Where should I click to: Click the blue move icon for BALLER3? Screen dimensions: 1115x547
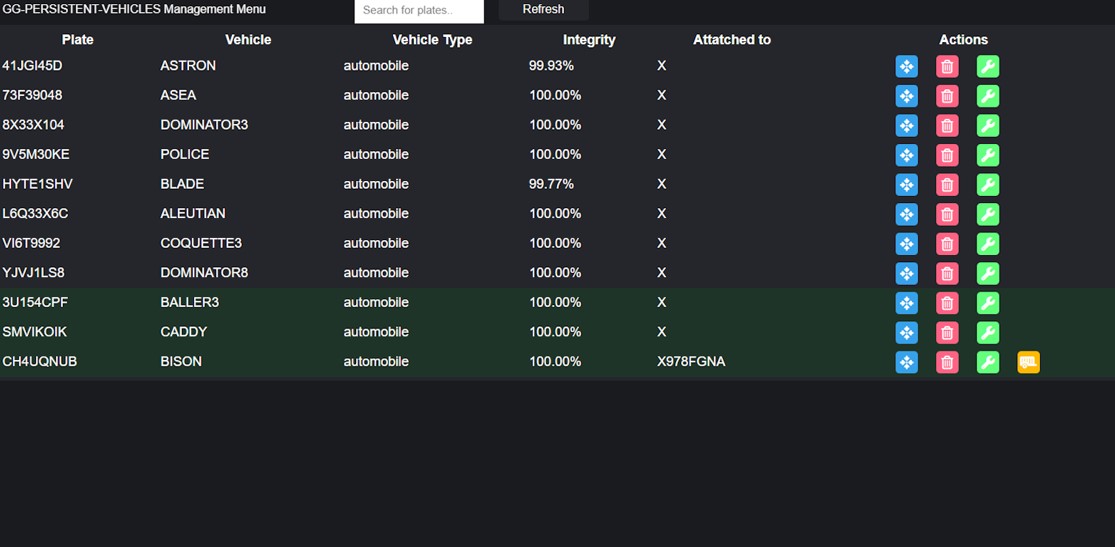[x=906, y=303]
